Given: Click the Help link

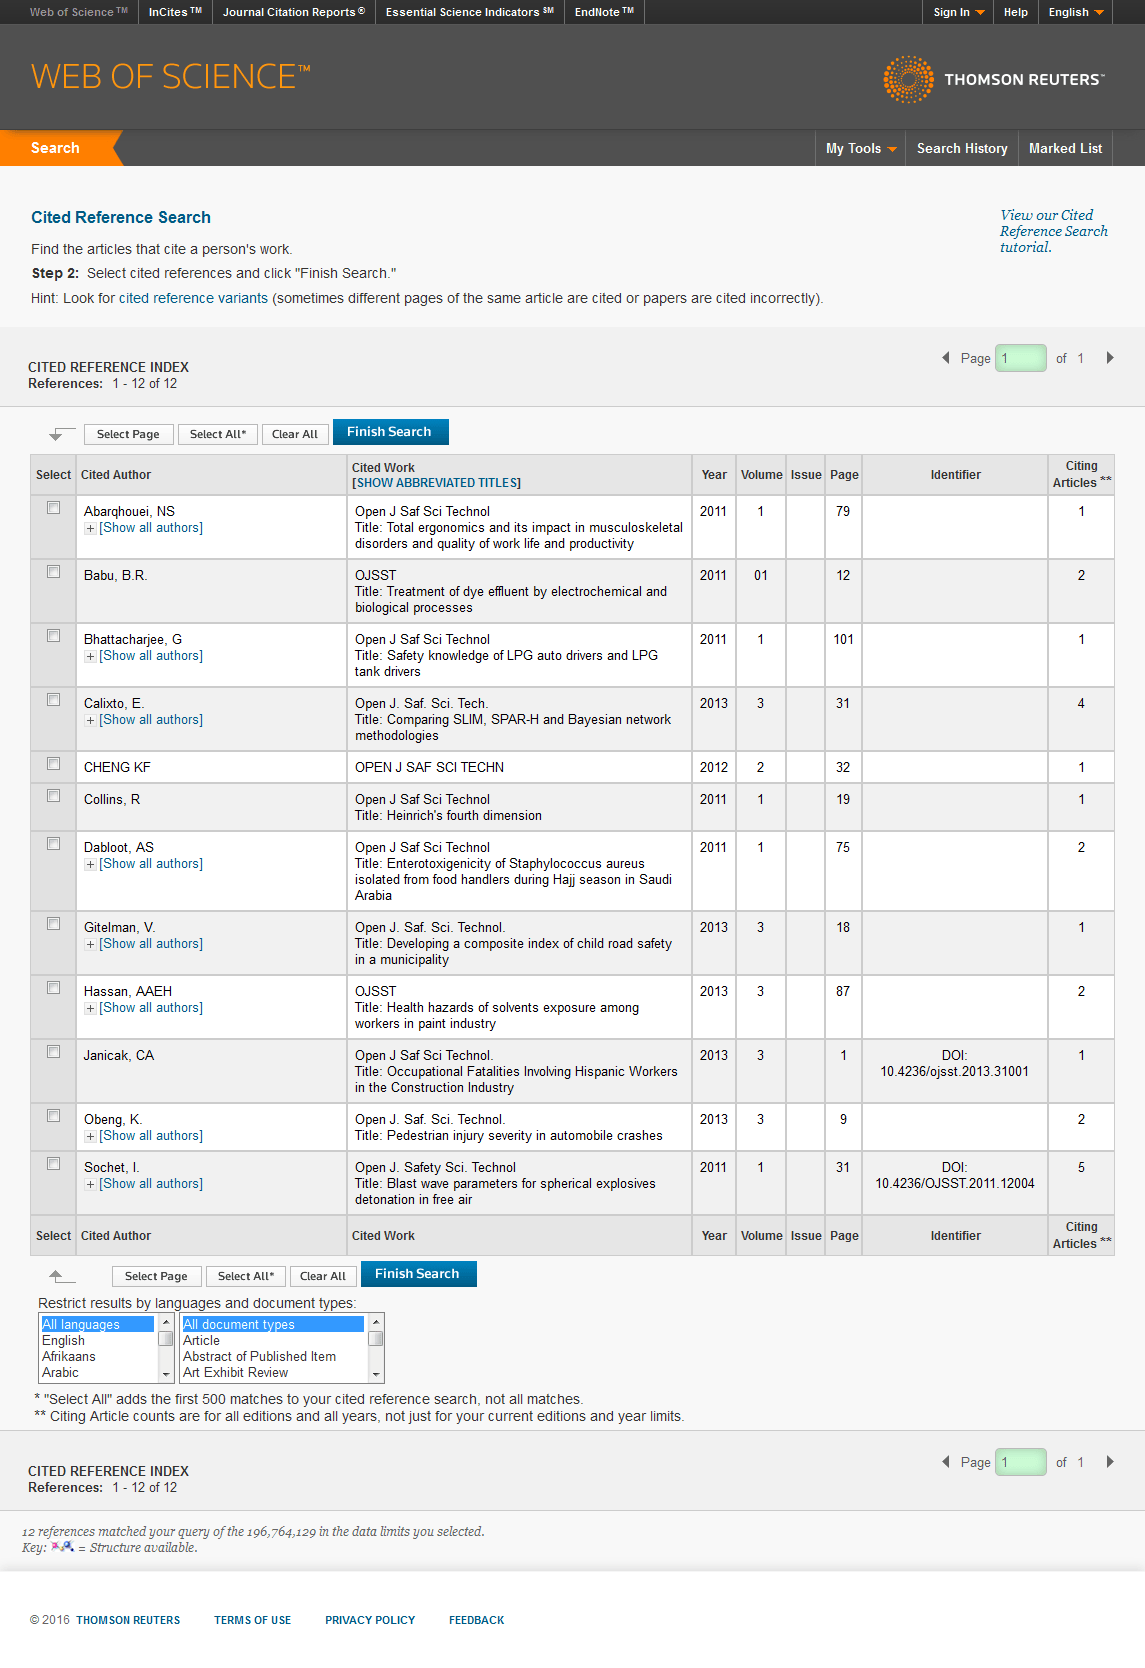Looking at the screenshot, I should [x=1015, y=12].
